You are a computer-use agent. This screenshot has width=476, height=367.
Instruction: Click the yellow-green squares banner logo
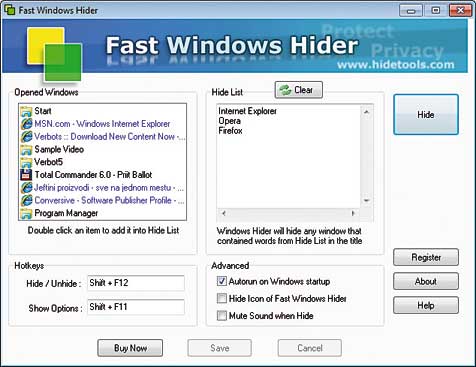[54, 54]
